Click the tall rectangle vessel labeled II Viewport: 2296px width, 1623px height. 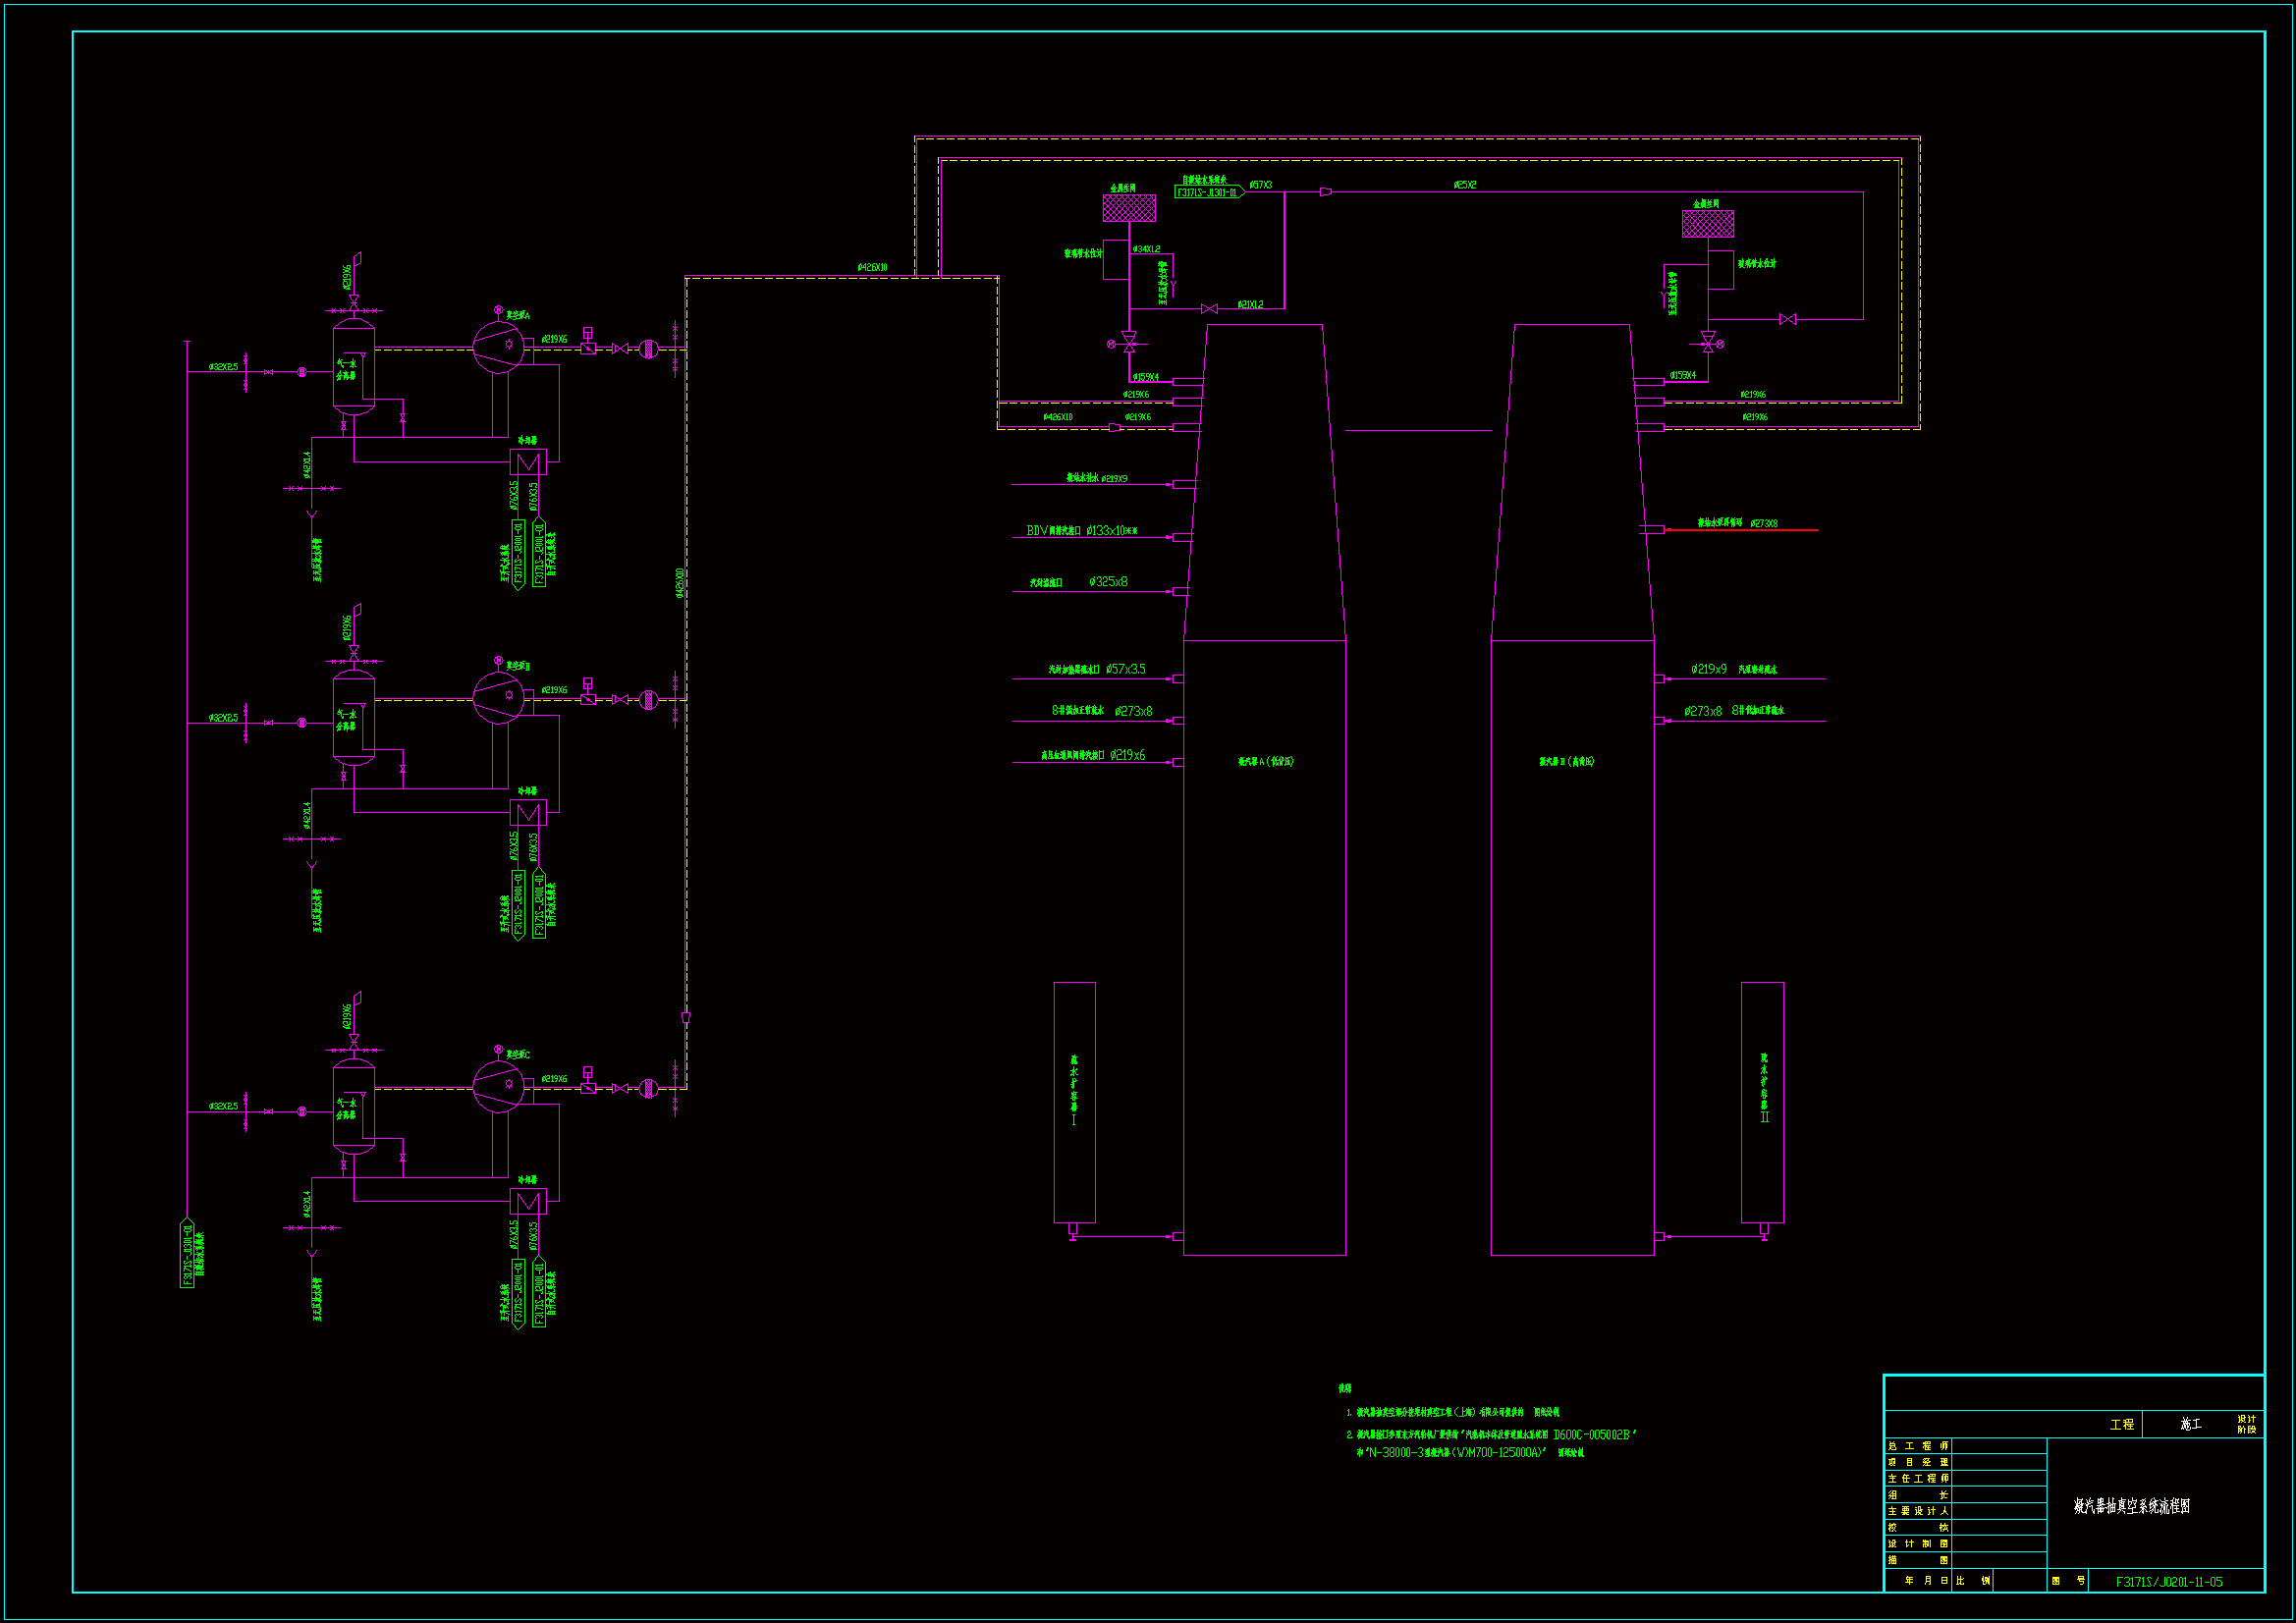point(1762,1101)
